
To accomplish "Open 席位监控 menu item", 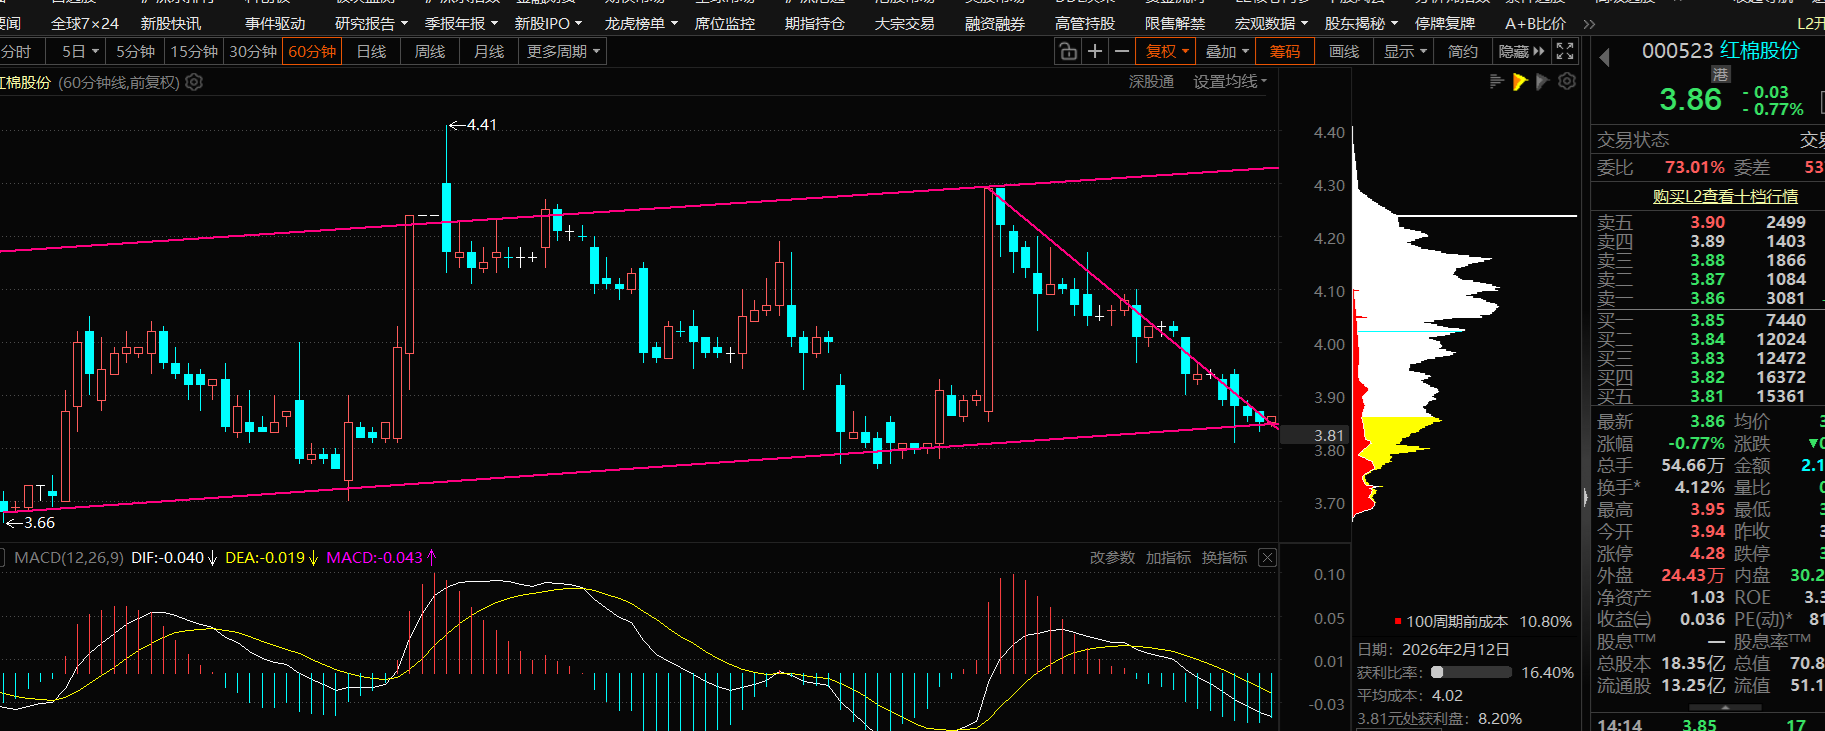I will (x=725, y=23).
